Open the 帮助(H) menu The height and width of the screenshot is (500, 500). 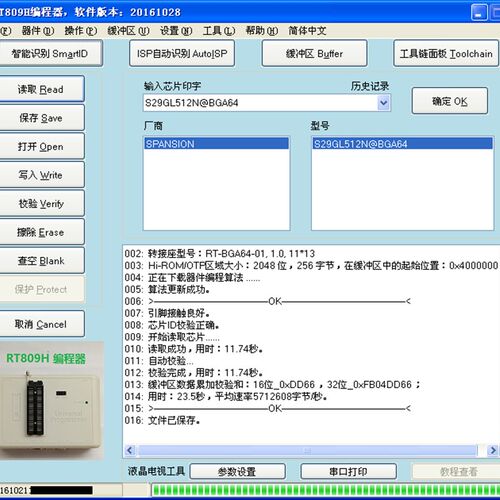pos(262,31)
